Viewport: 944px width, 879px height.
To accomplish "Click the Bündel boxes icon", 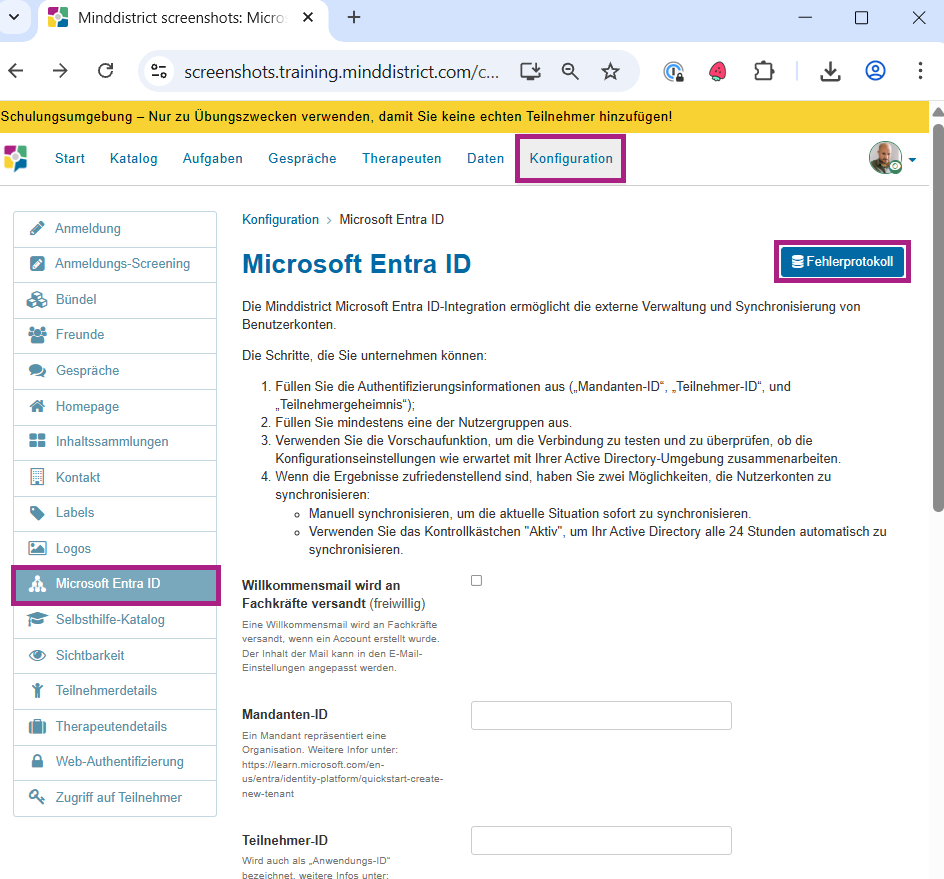I will coord(37,299).
